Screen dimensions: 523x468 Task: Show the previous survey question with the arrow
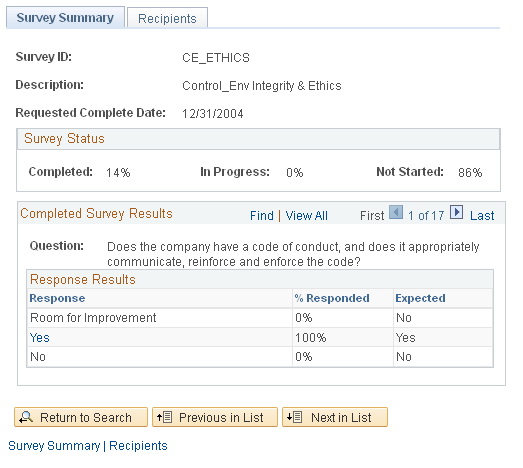point(396,212)
